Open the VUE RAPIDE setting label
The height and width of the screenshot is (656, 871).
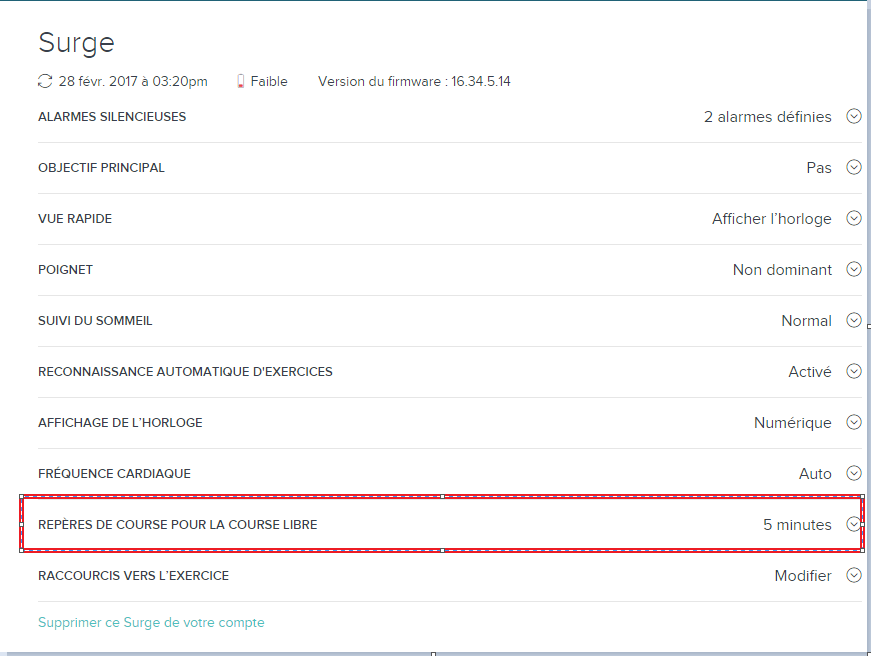74,219
